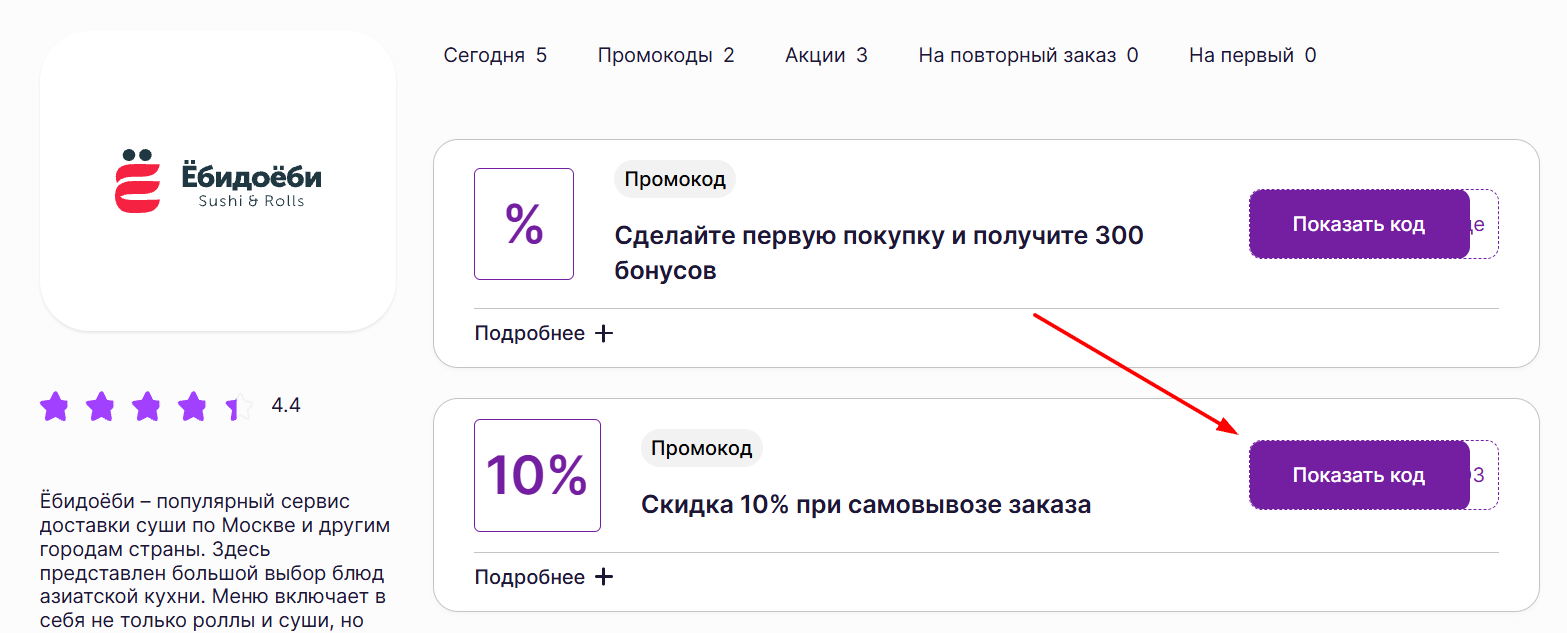Expand "Подробнее" under the 10% pickup discount
The height and width of the screenshot is (633, 1567).
pyautogui.click(x=543, y=577)
